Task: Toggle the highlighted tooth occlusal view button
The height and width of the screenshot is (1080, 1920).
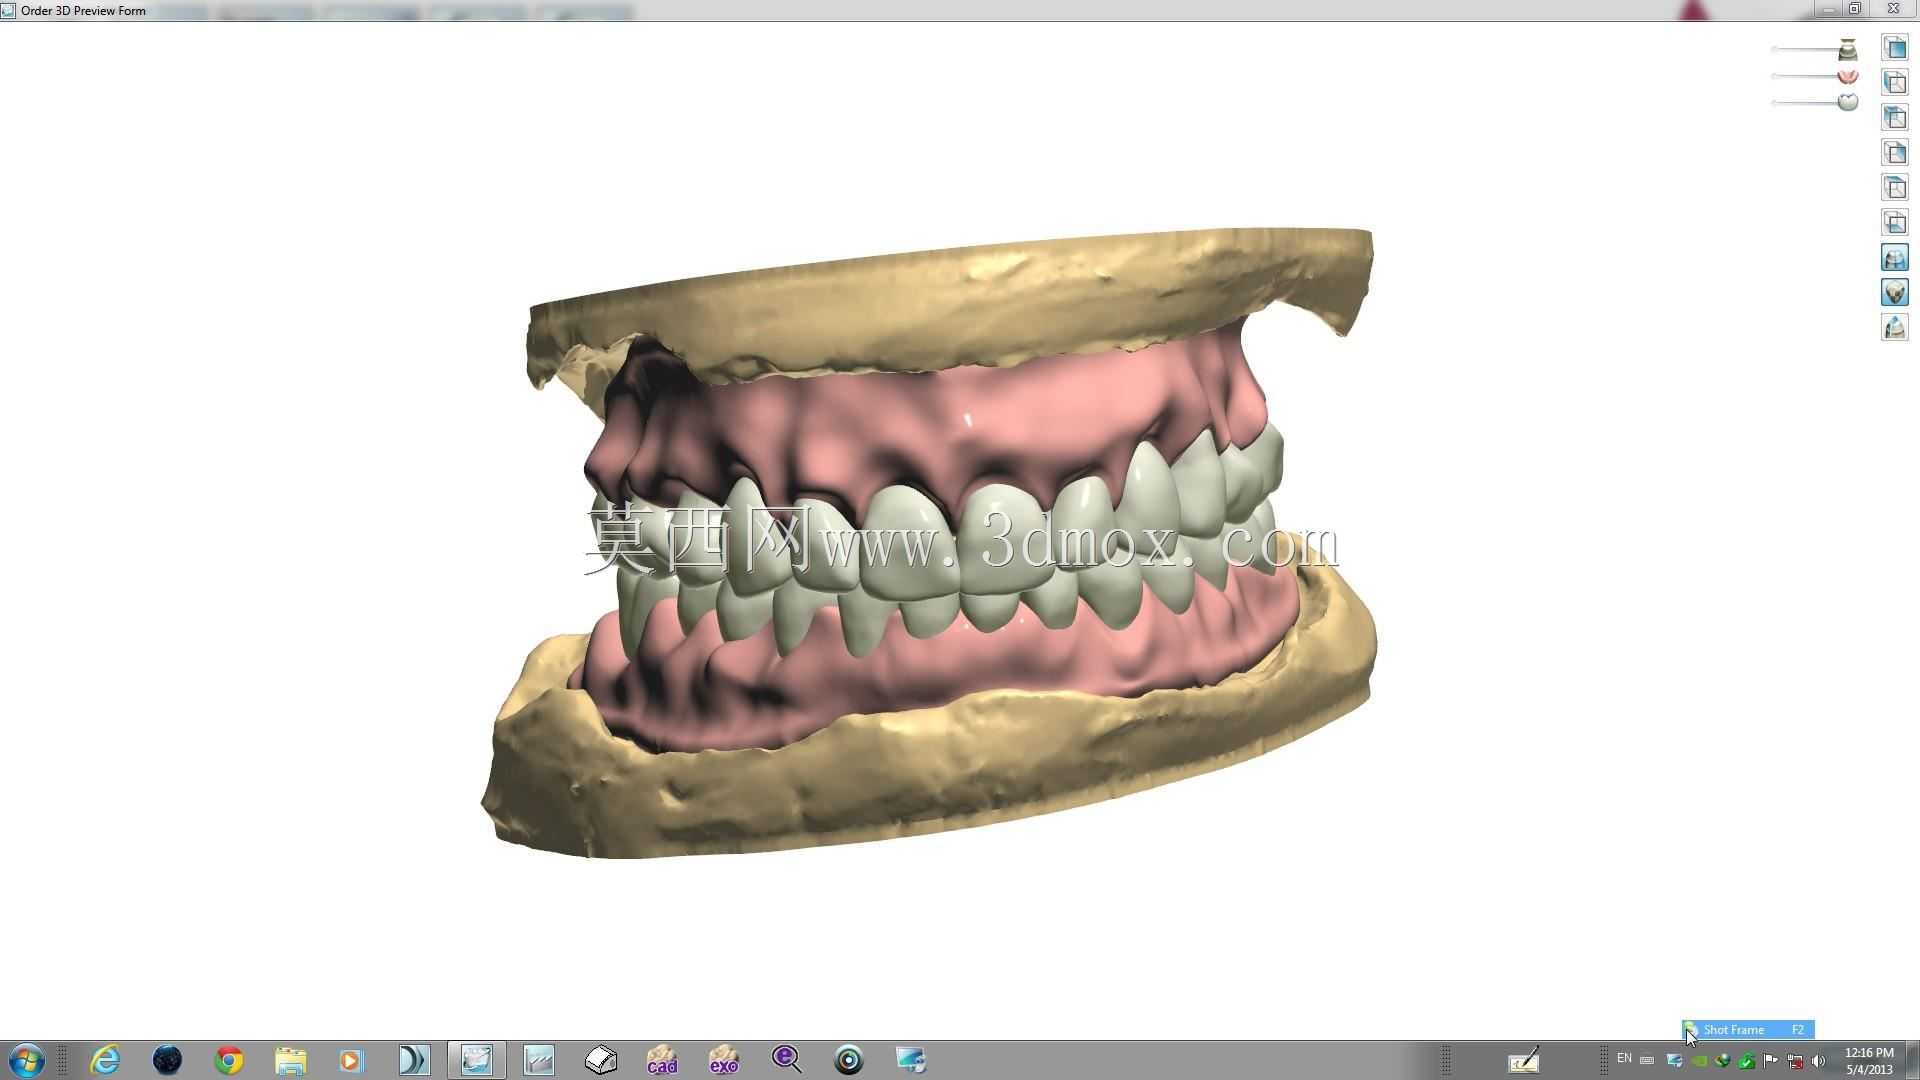Action: coord(1895,292)
